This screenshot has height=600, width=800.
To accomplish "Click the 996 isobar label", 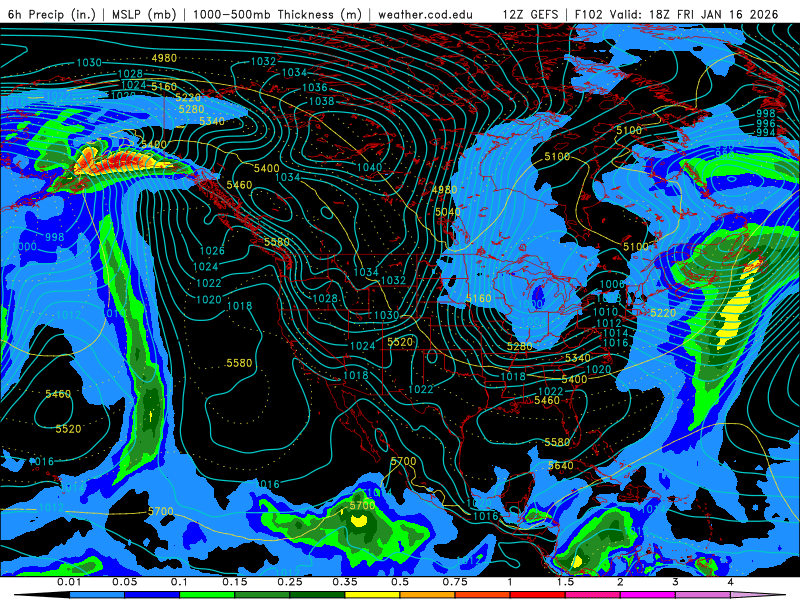I will pos(765,122).
